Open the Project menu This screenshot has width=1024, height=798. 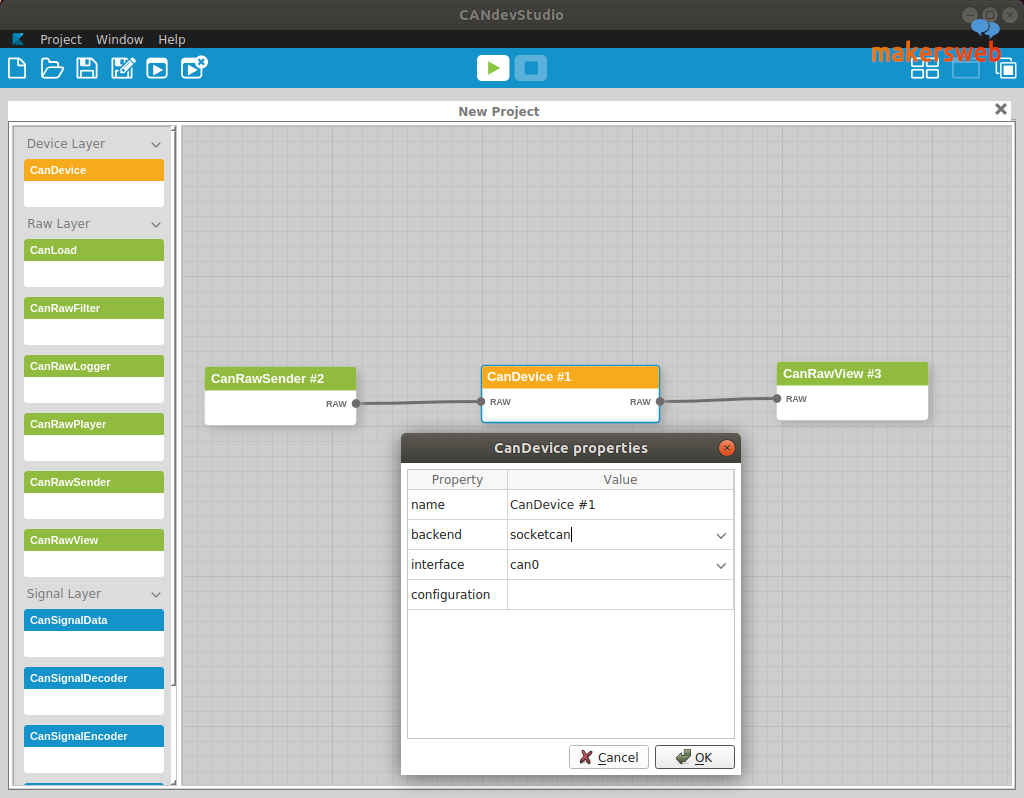pyautogui.click(x=60, y=39)
